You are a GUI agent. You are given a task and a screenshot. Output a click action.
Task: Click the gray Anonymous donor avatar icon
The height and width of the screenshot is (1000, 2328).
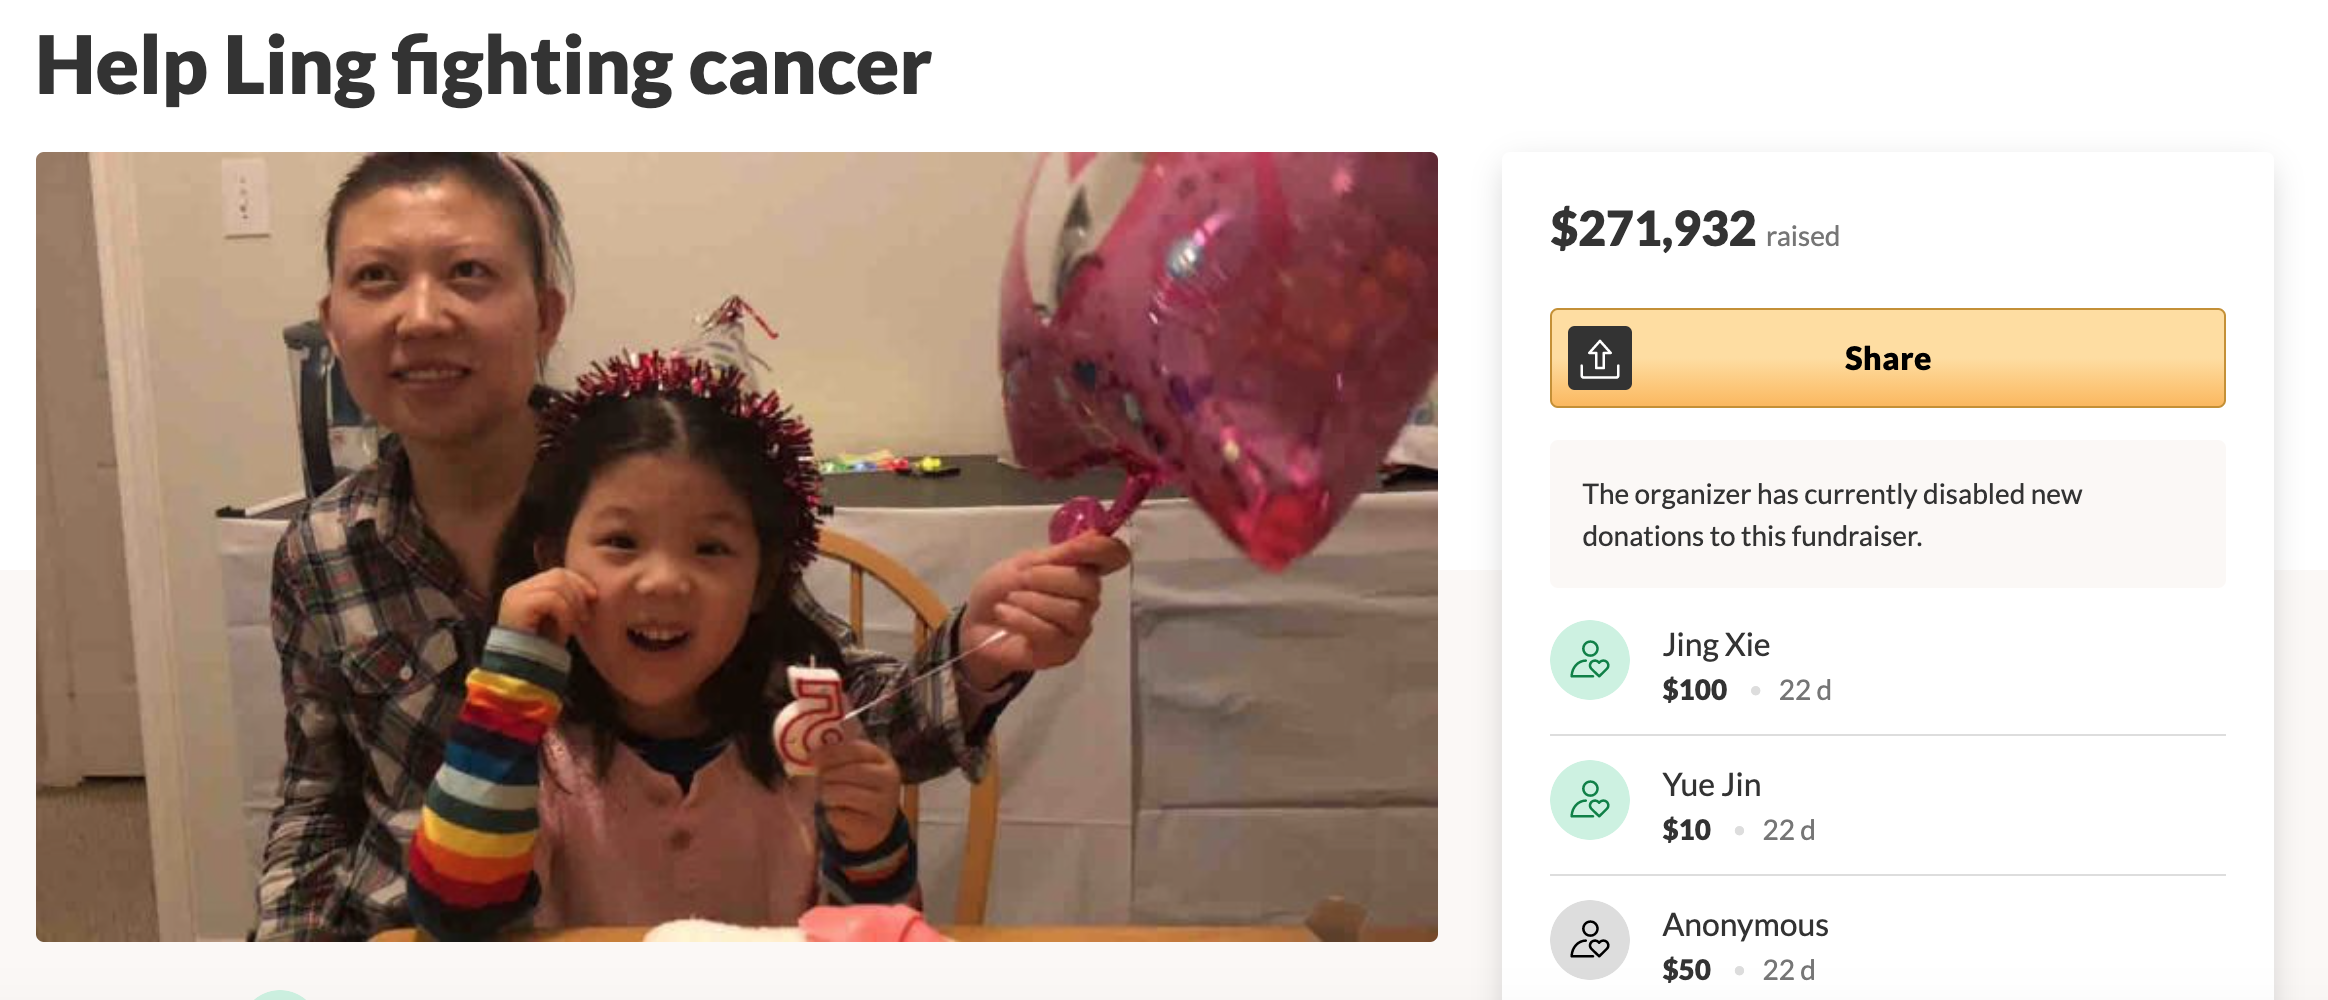point(1589,940)
